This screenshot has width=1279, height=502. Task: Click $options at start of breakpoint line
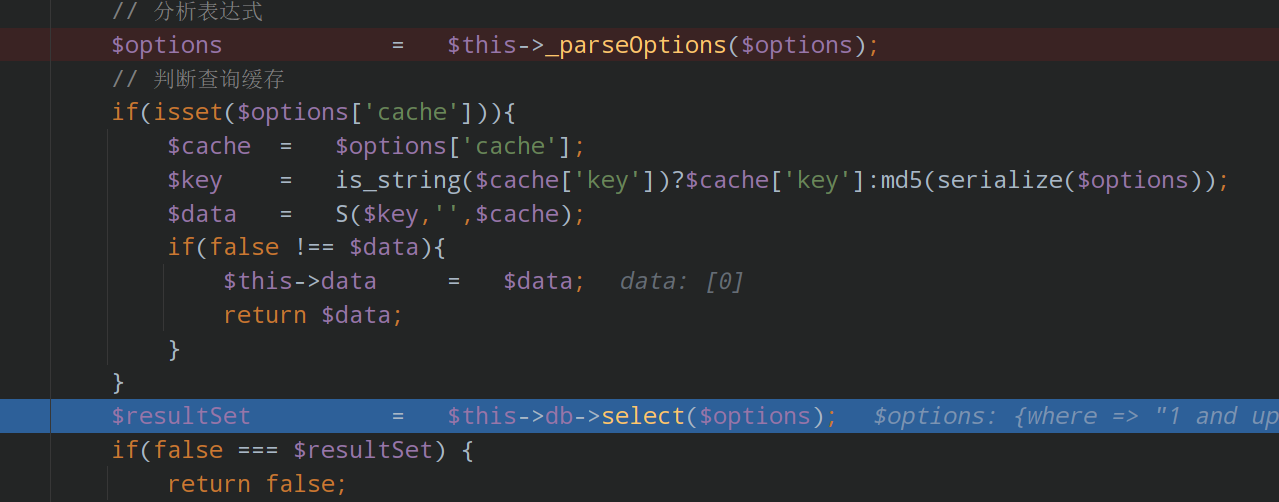(167, 45)
